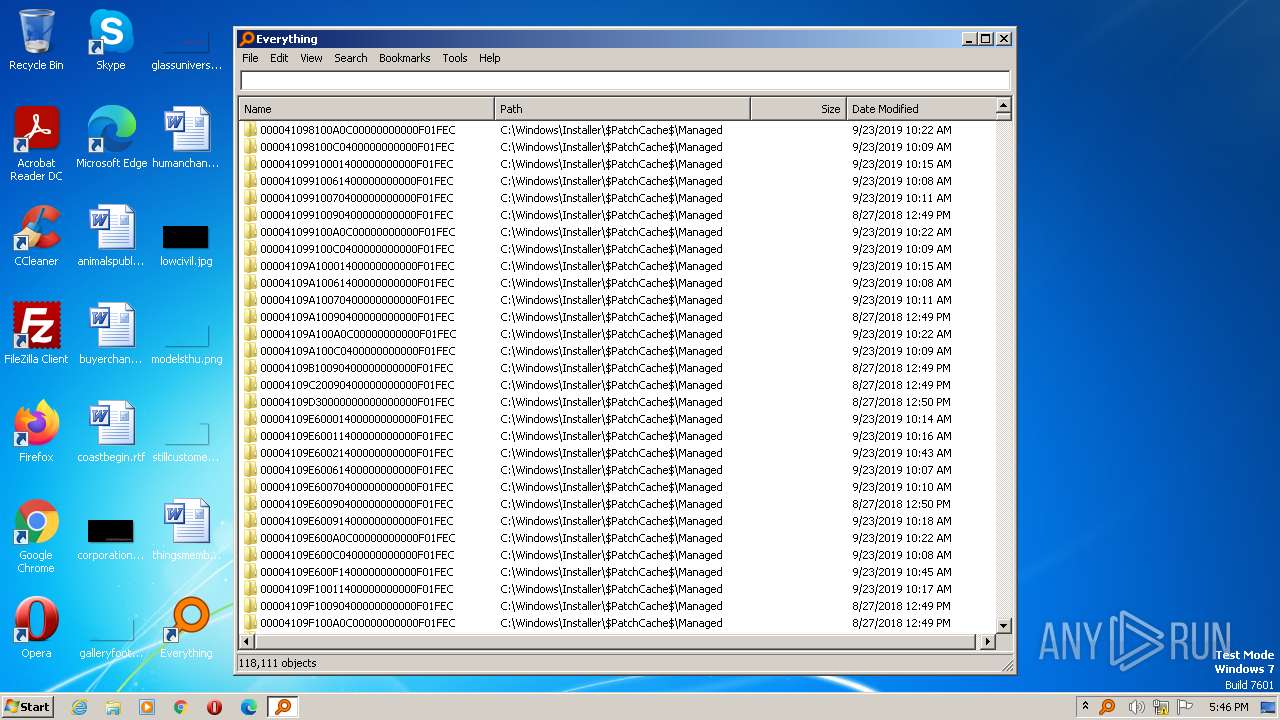Click the system clock 5:46 PM
1280x720 pixels.
point(1228,707)
